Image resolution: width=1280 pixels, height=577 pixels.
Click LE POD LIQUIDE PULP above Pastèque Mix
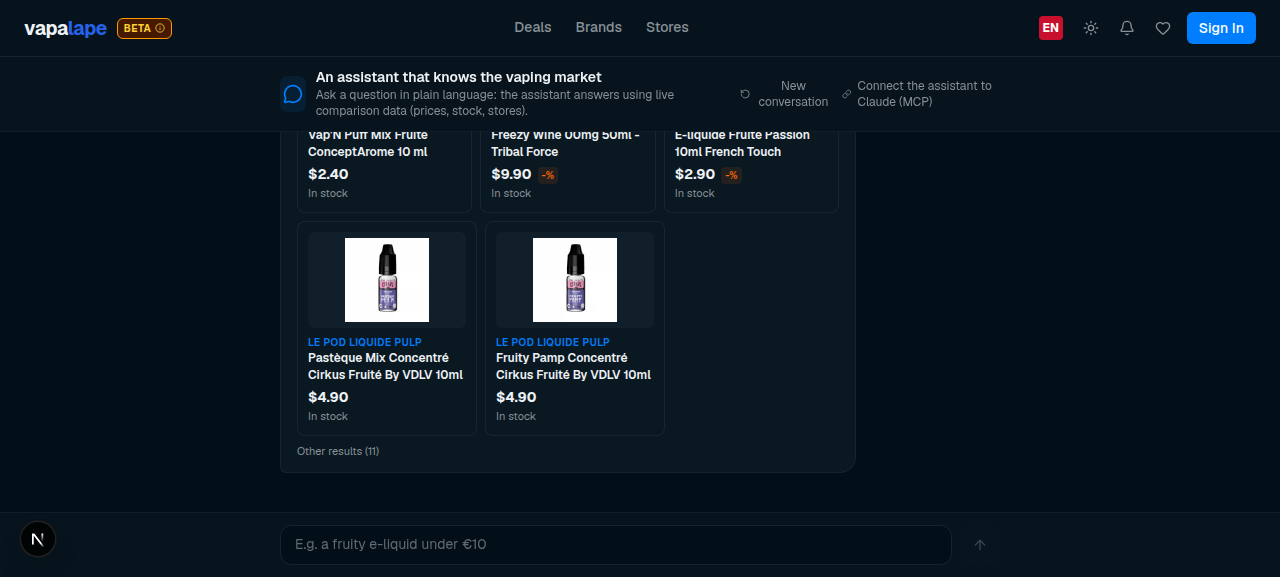point(365,342)
